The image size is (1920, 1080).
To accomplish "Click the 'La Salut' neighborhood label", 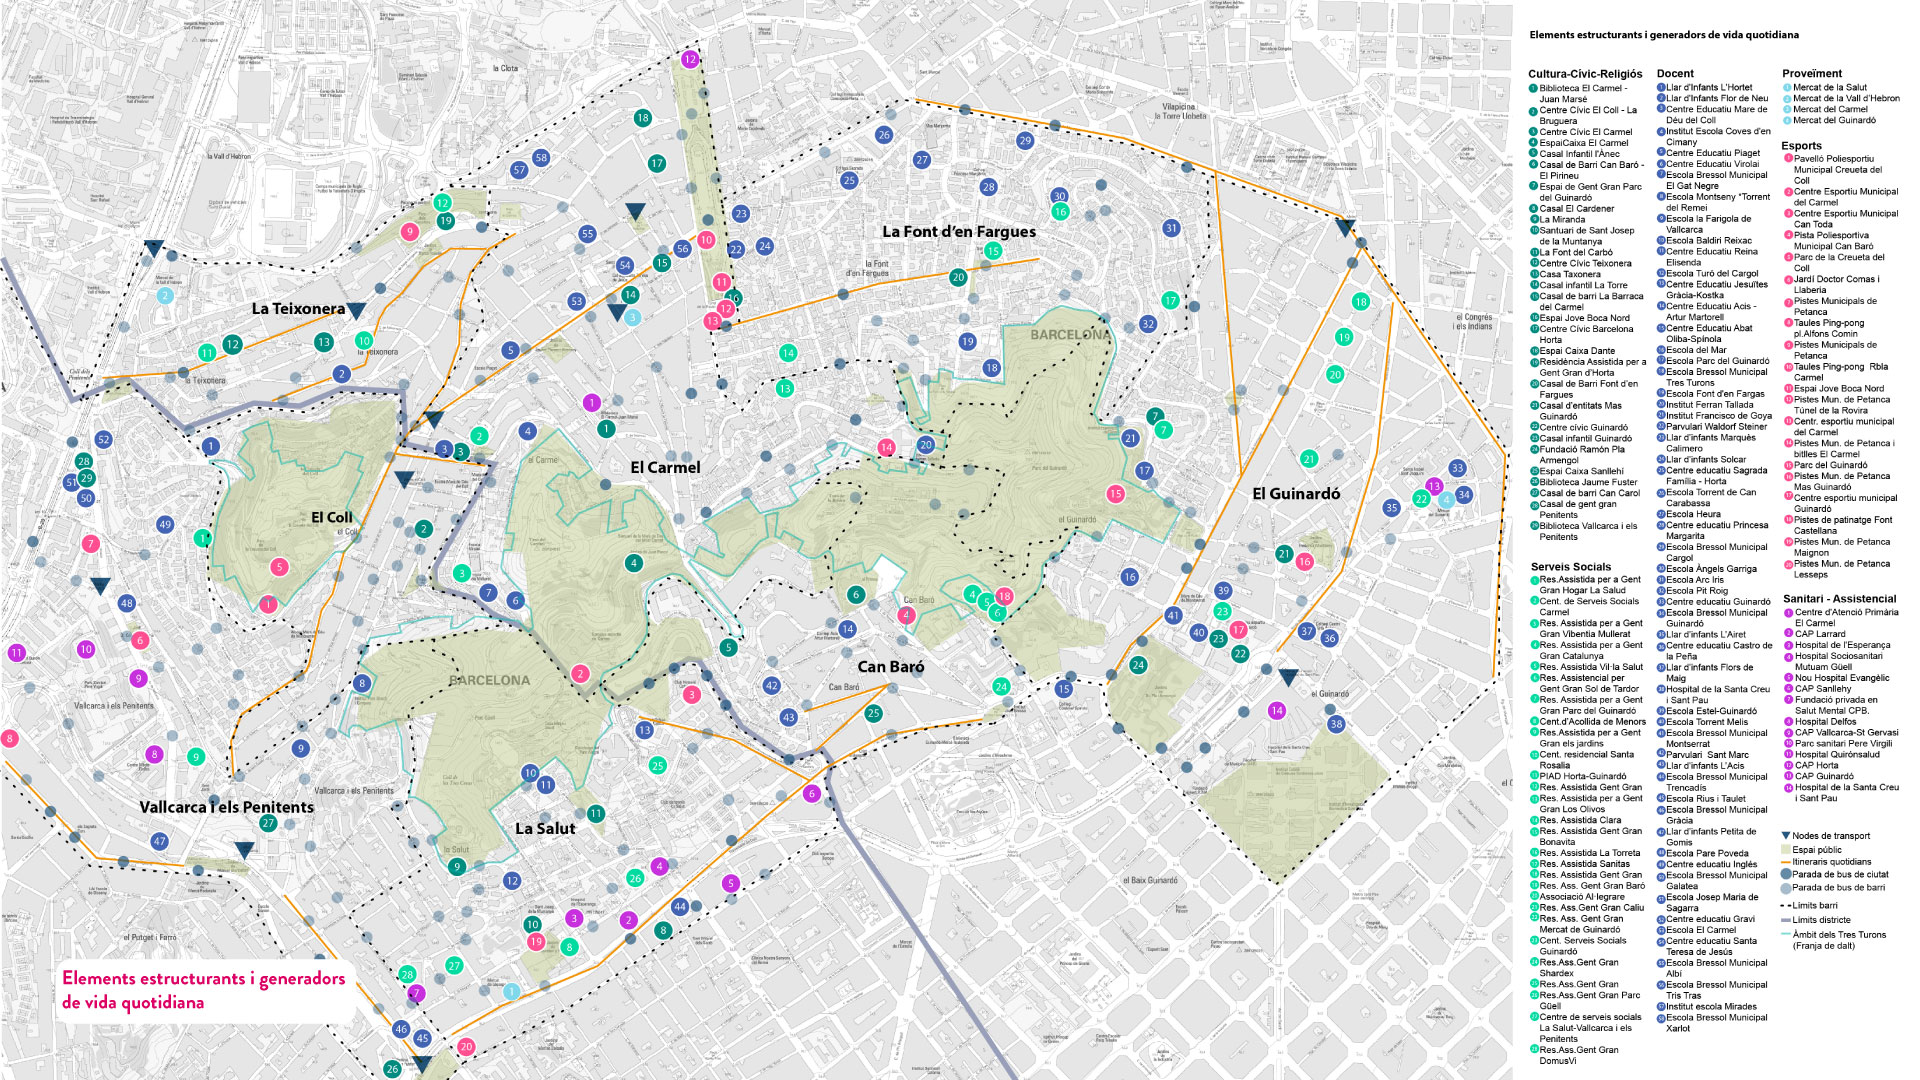I will 545,828.
